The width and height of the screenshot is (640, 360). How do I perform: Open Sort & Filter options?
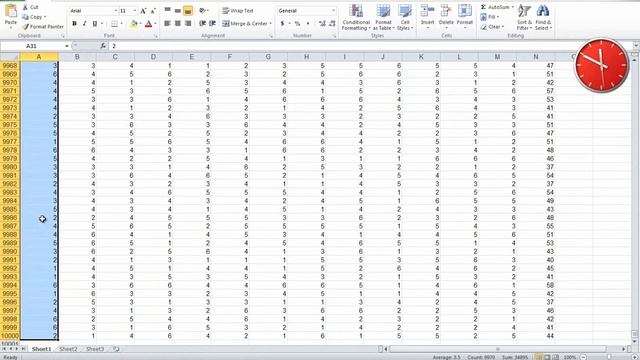[x=524, y=18]
